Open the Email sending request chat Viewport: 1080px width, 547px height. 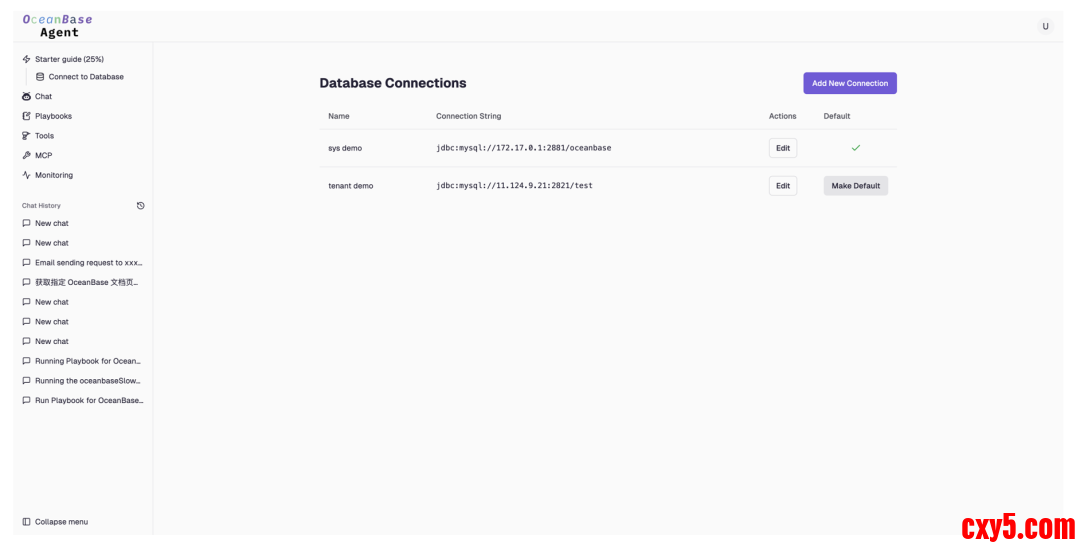click(88, 263)
